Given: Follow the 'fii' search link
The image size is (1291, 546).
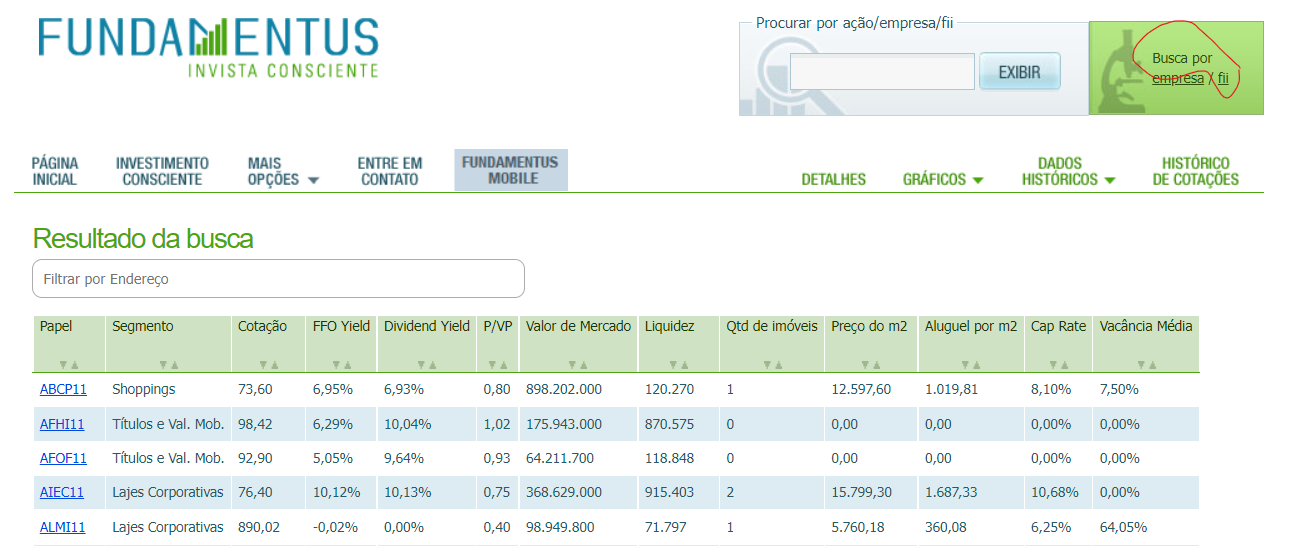Looking at the screenshot, I should [1222, 78].
